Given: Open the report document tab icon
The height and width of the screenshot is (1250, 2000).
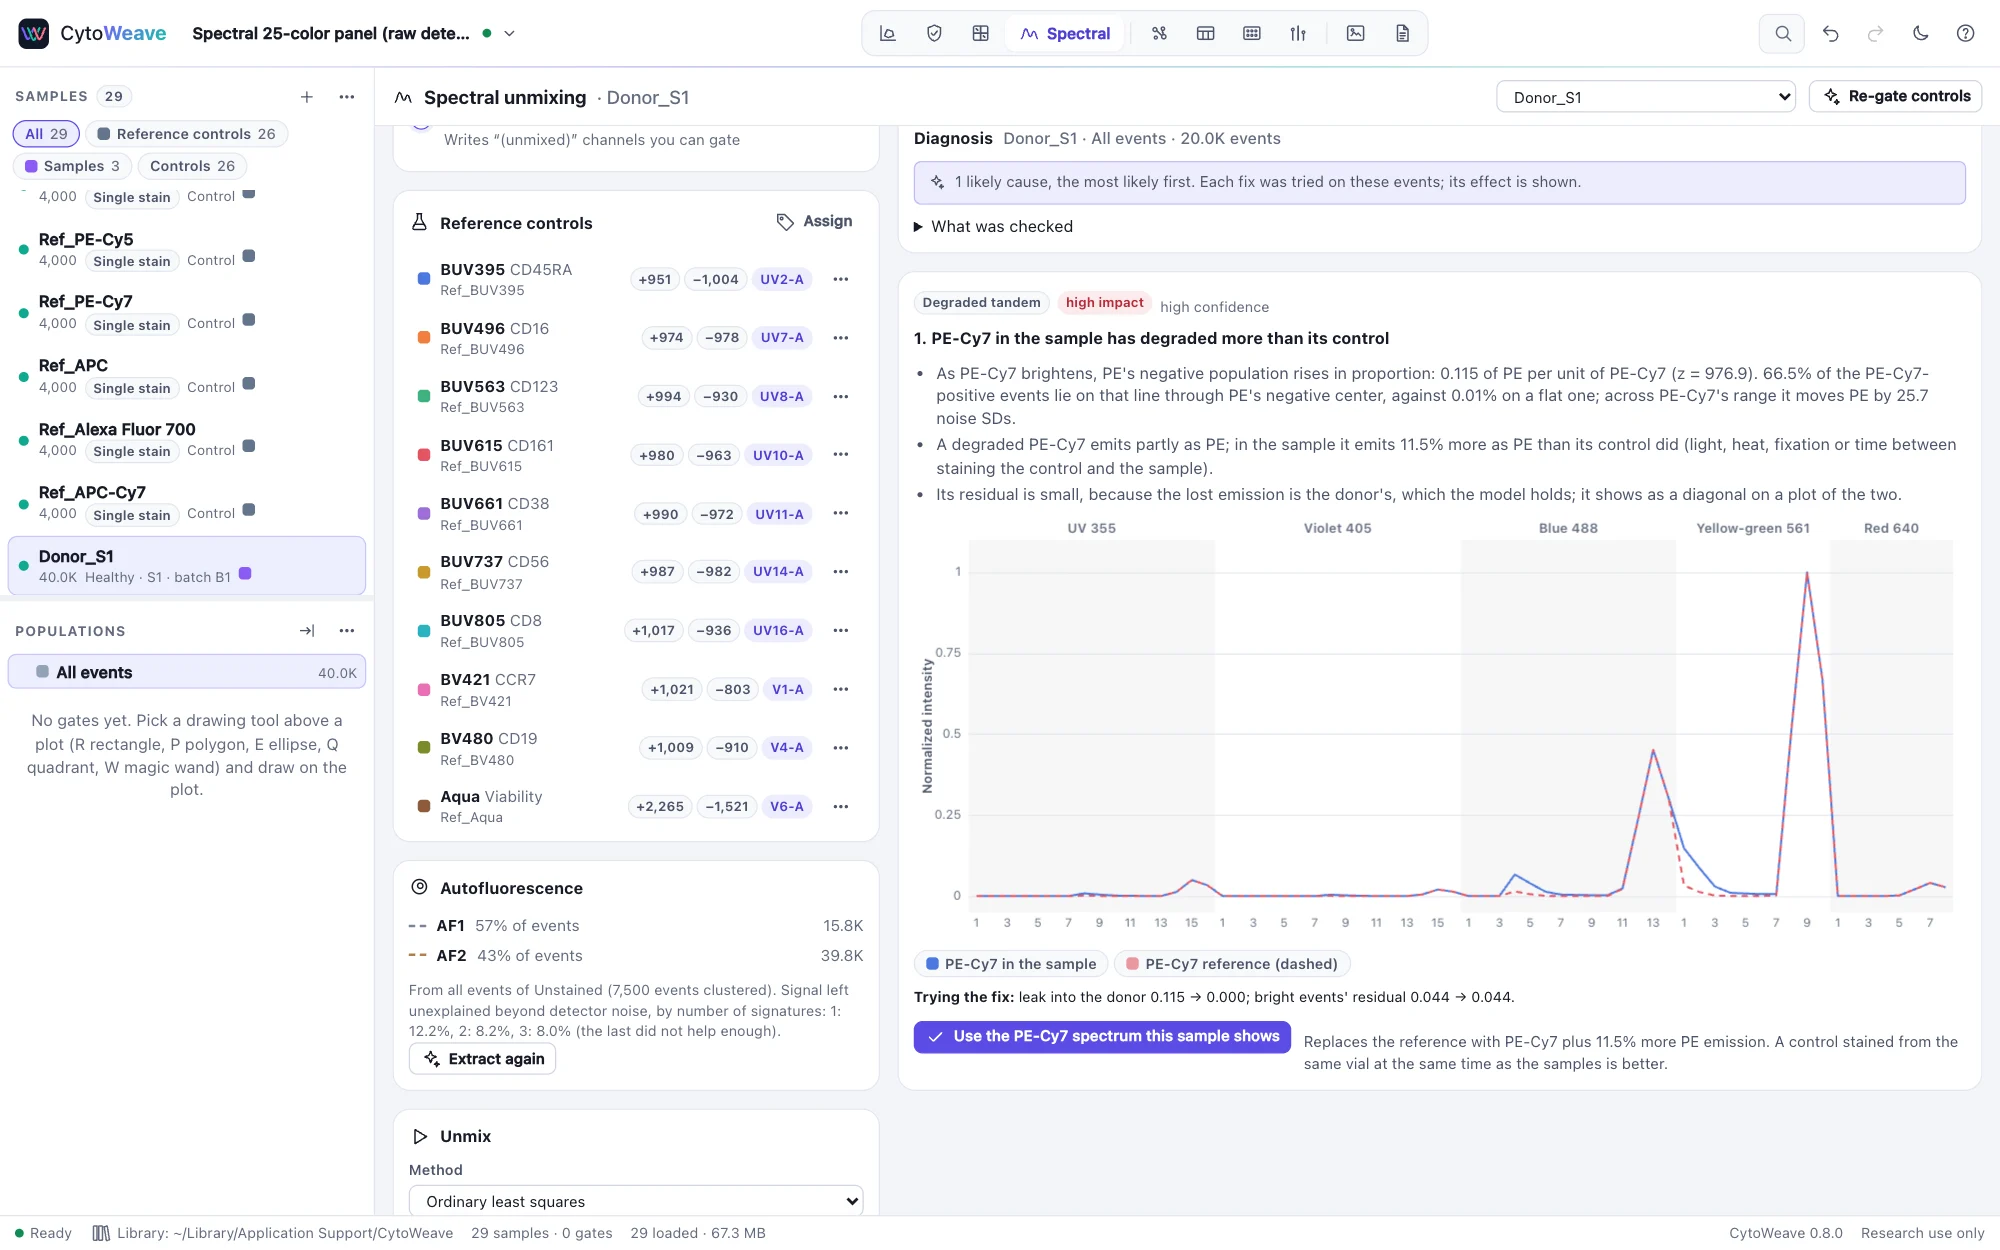Looking at the screenshot, I should tap(1402, 33).
